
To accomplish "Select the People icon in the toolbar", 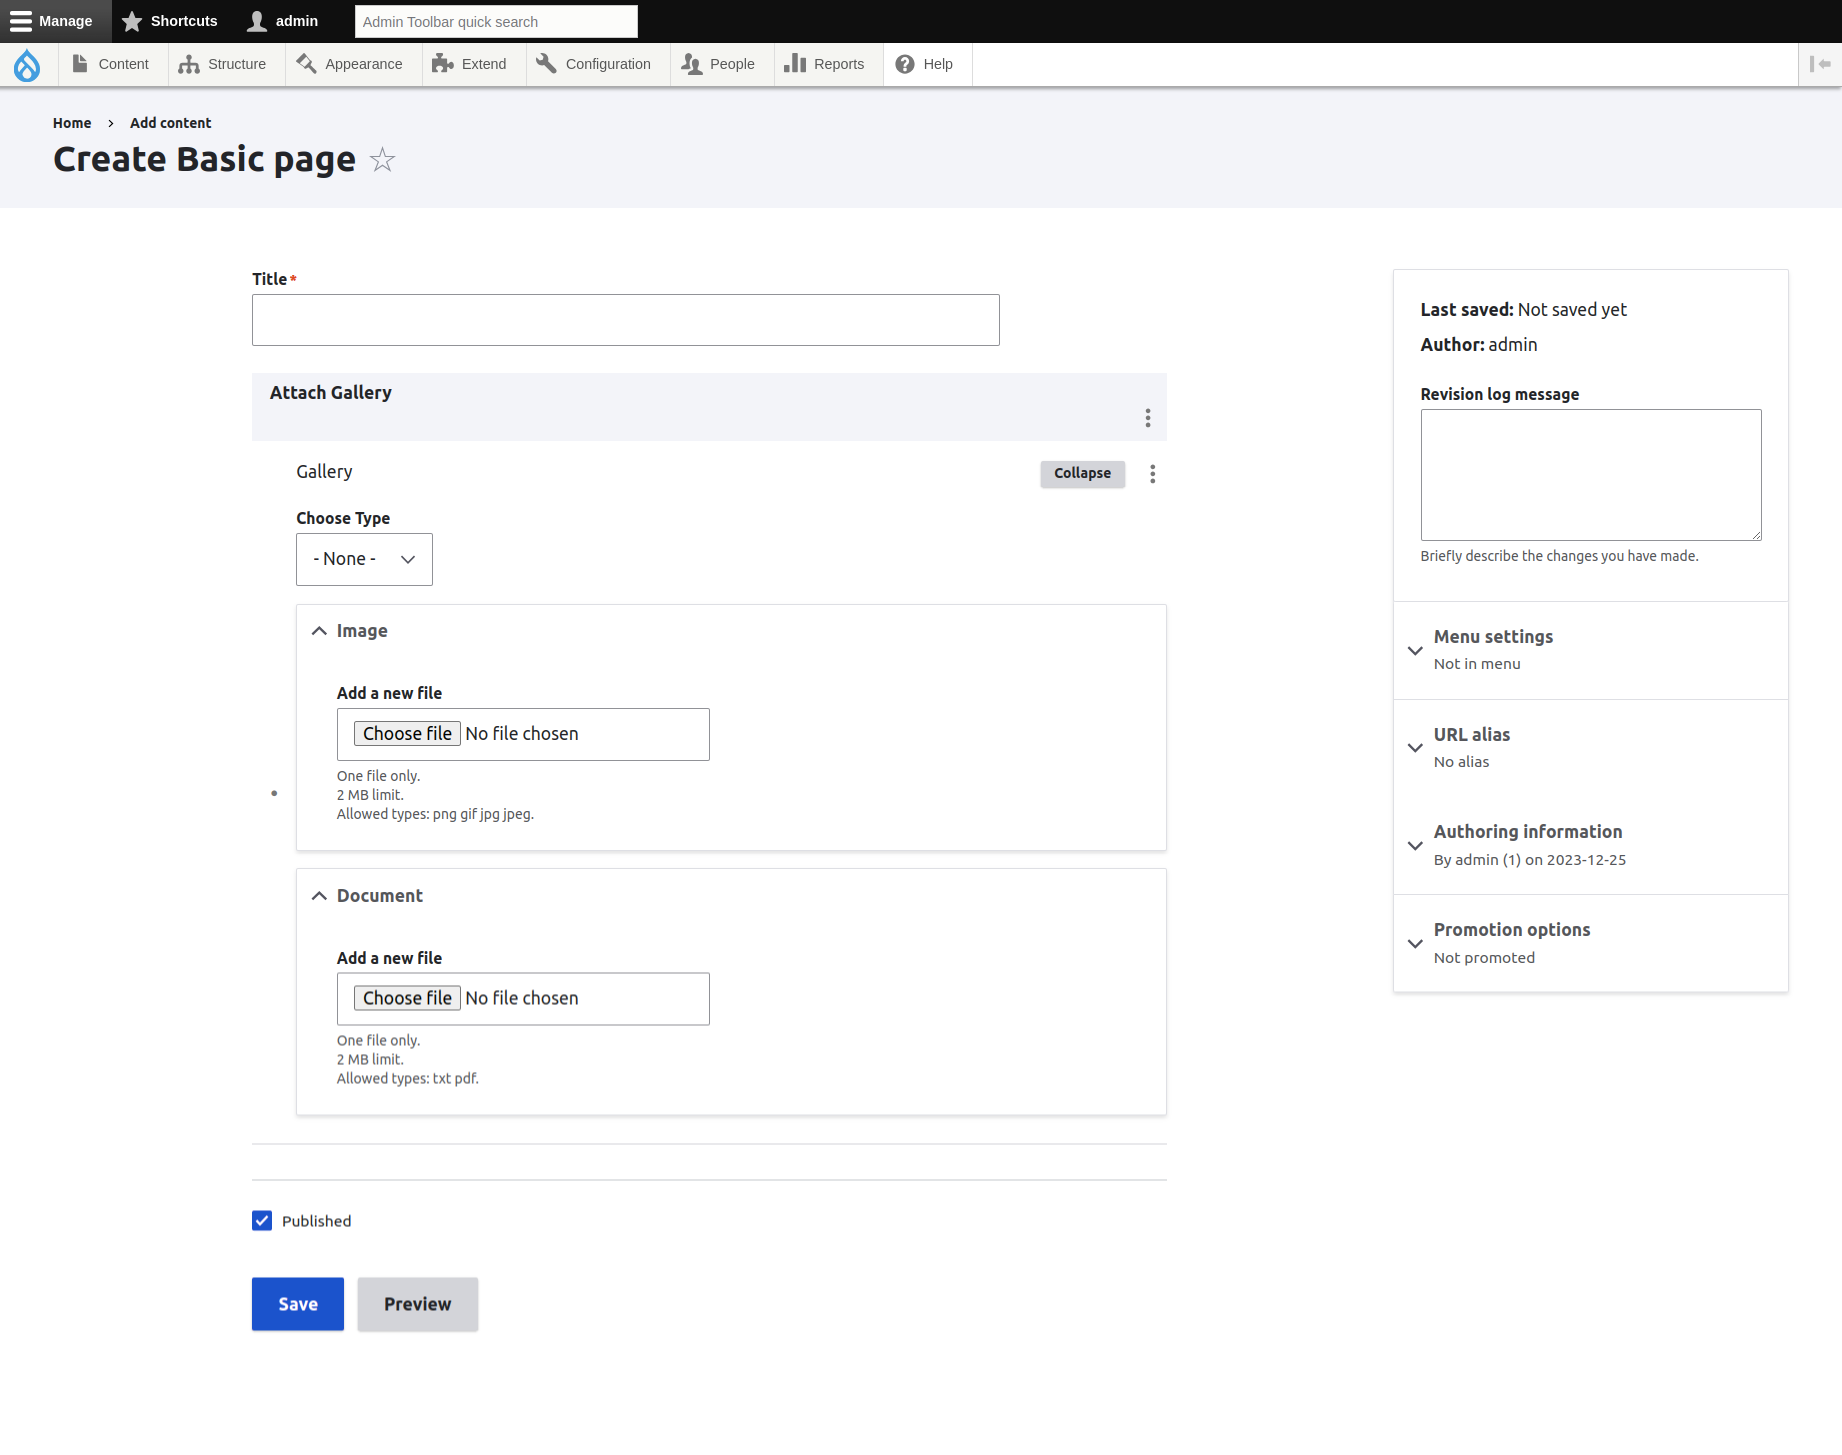I will pyautogui.click(x=692, y=63).
